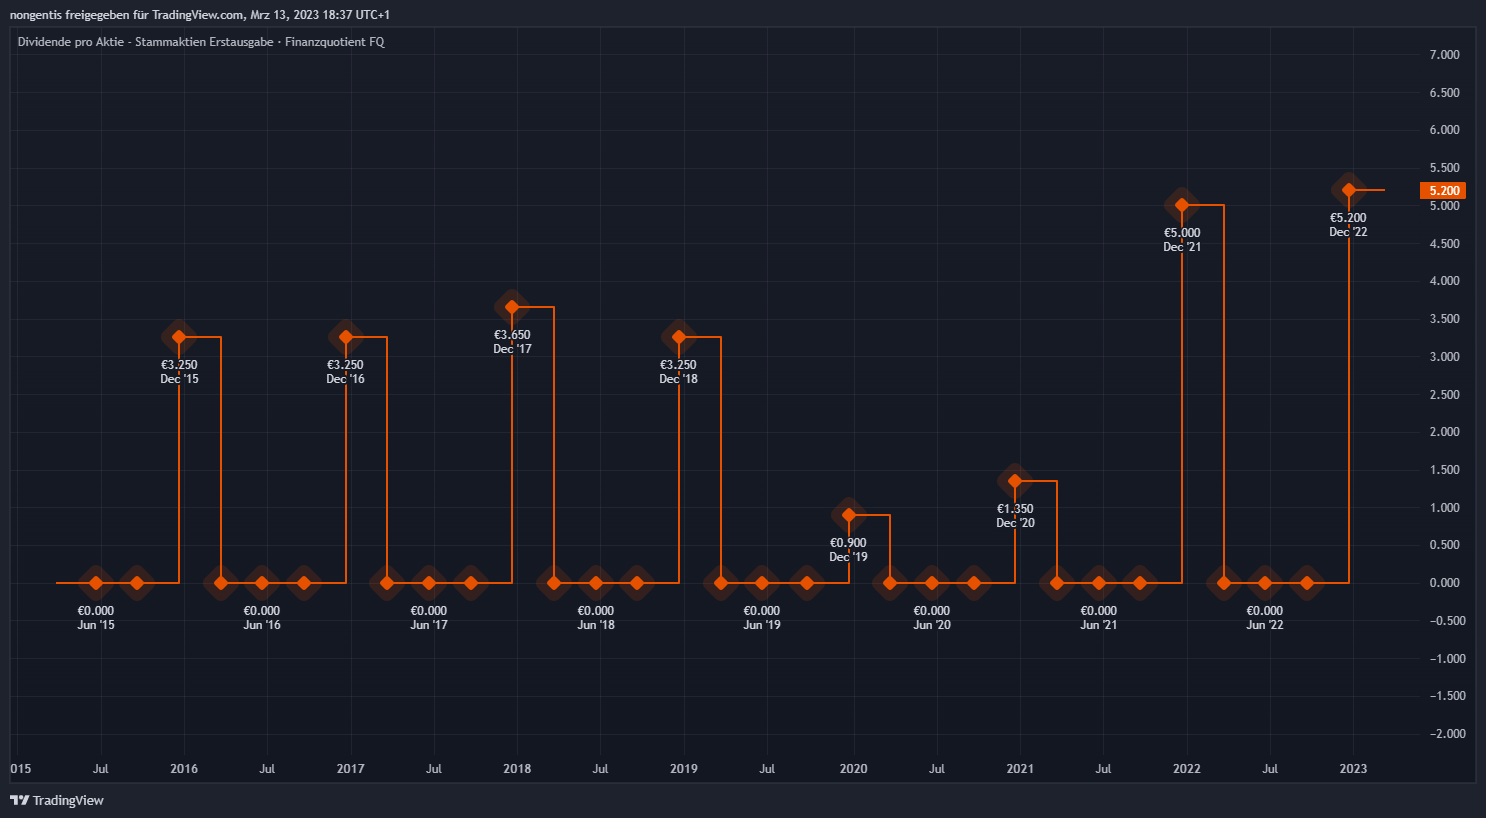Select the Dec '15 €3.250 diamond marker
The height and width of the screenshot is (818, 1486).
[x=179, y=337]
